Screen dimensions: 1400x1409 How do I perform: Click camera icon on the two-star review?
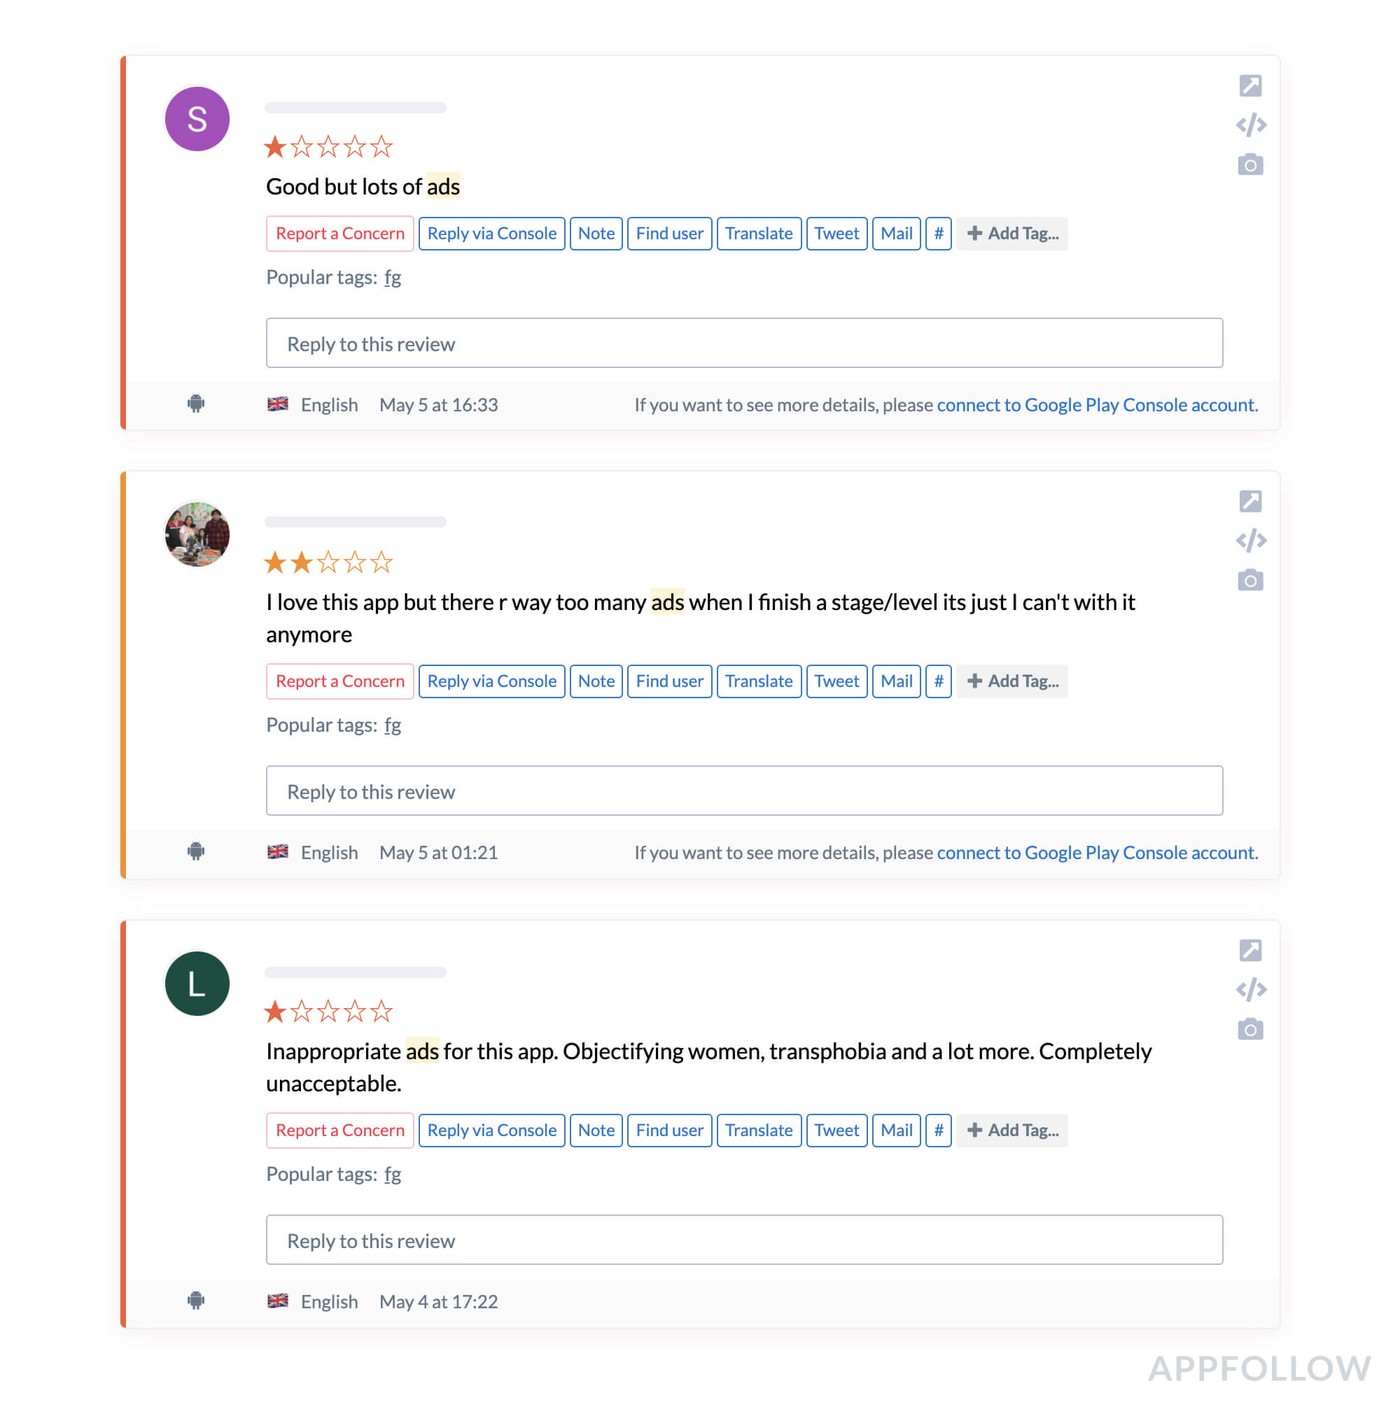(1250, 581)
